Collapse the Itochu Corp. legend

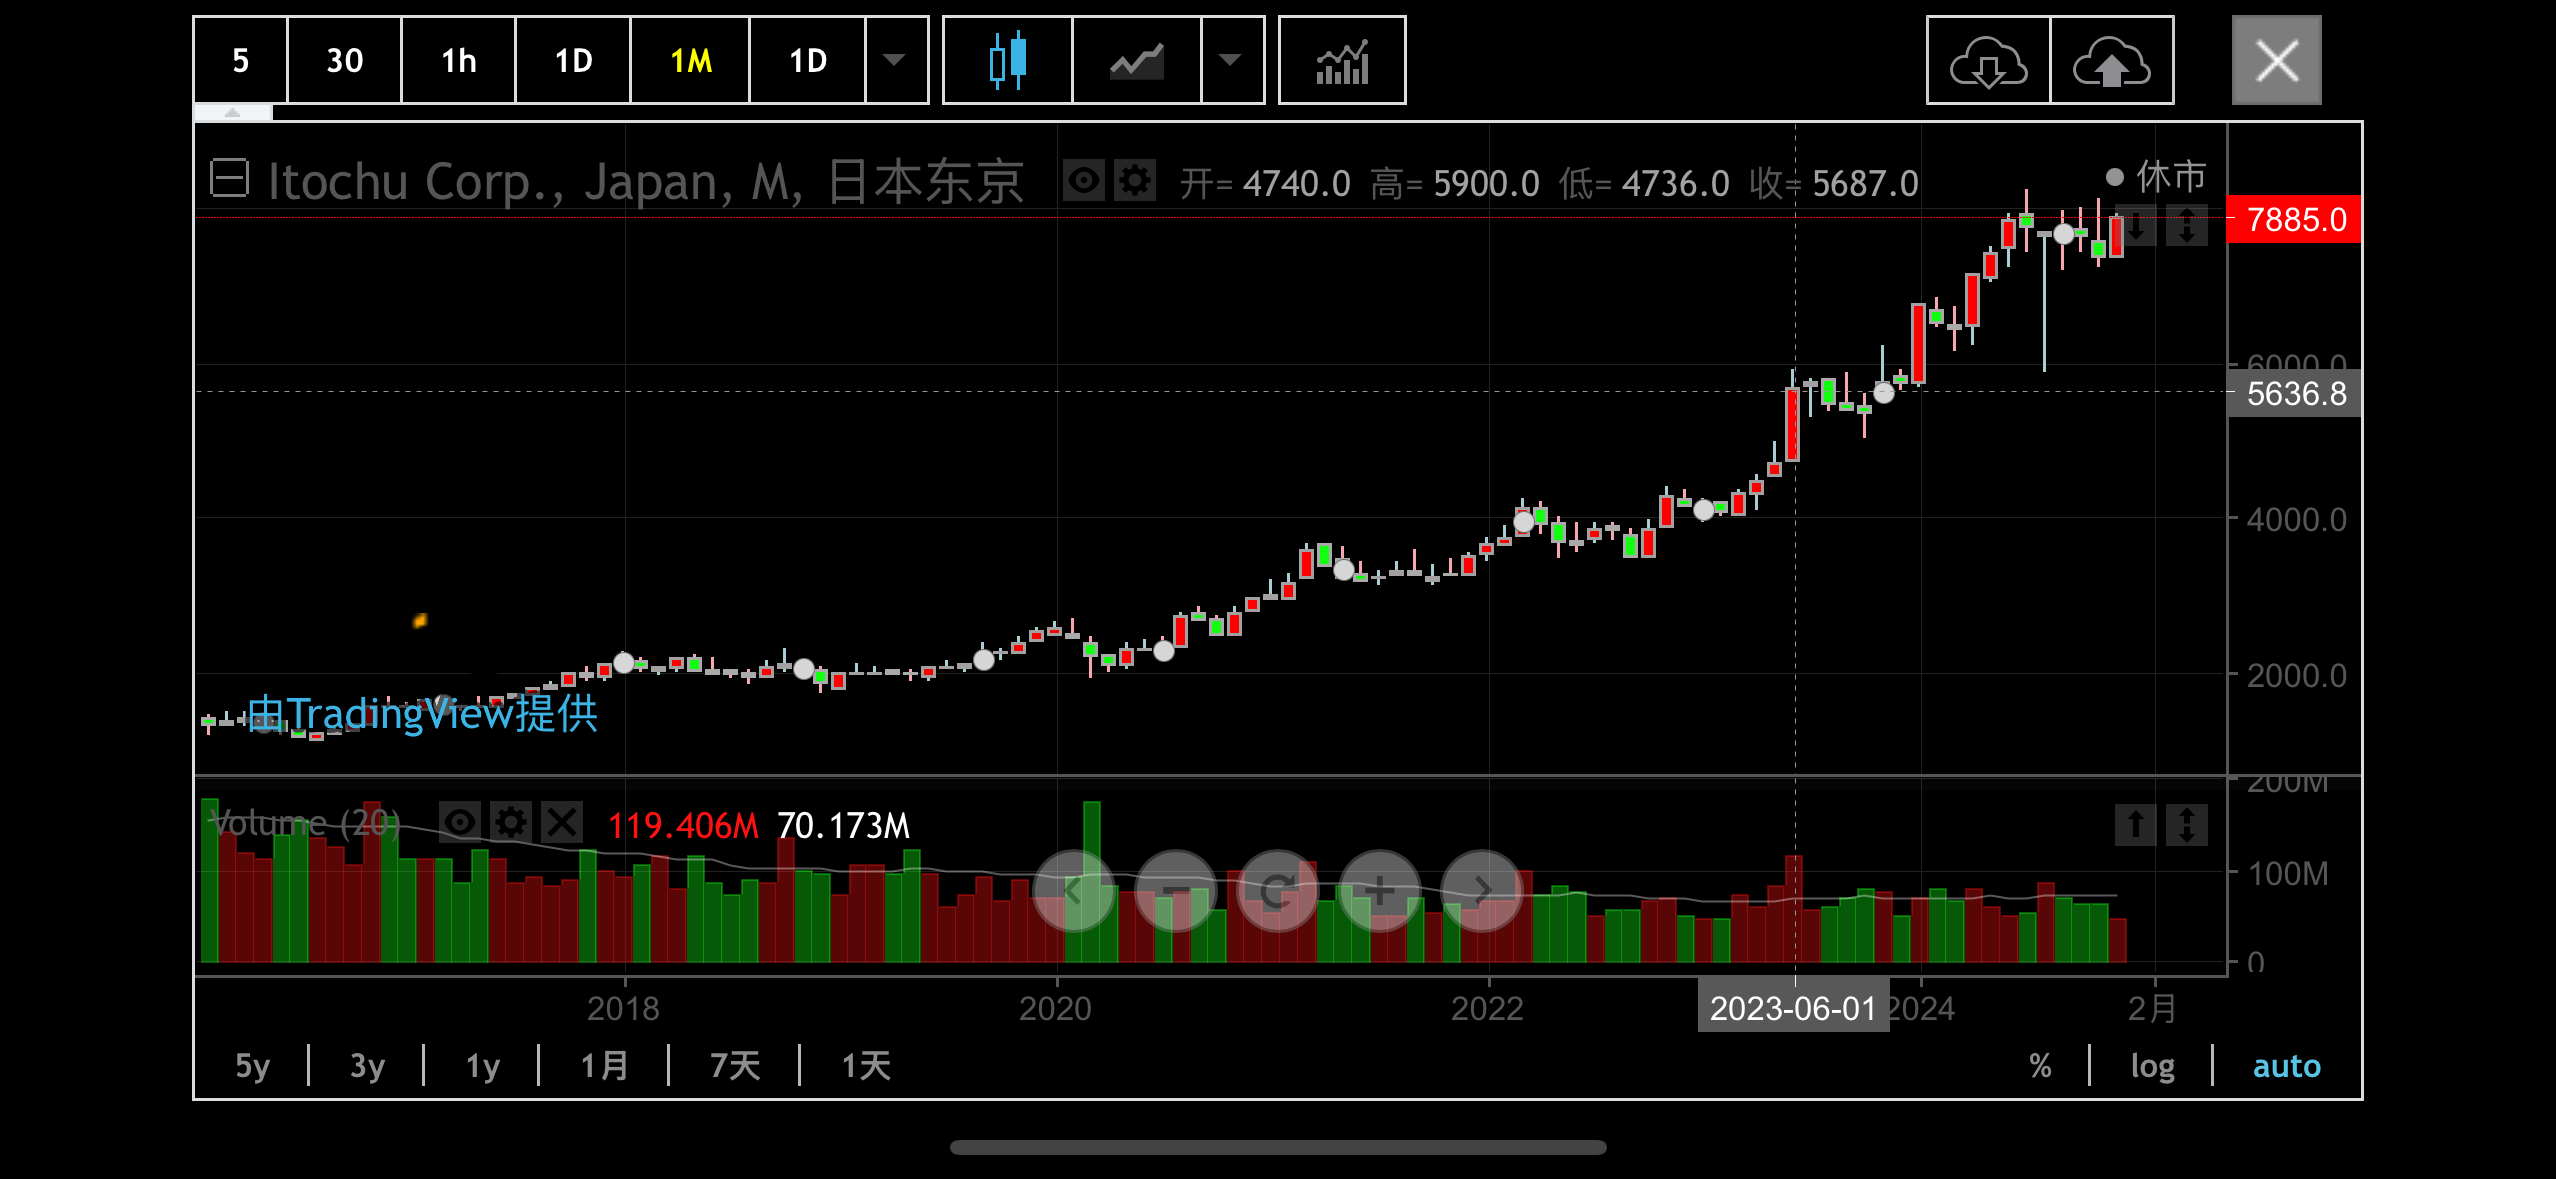pos(229,180)
